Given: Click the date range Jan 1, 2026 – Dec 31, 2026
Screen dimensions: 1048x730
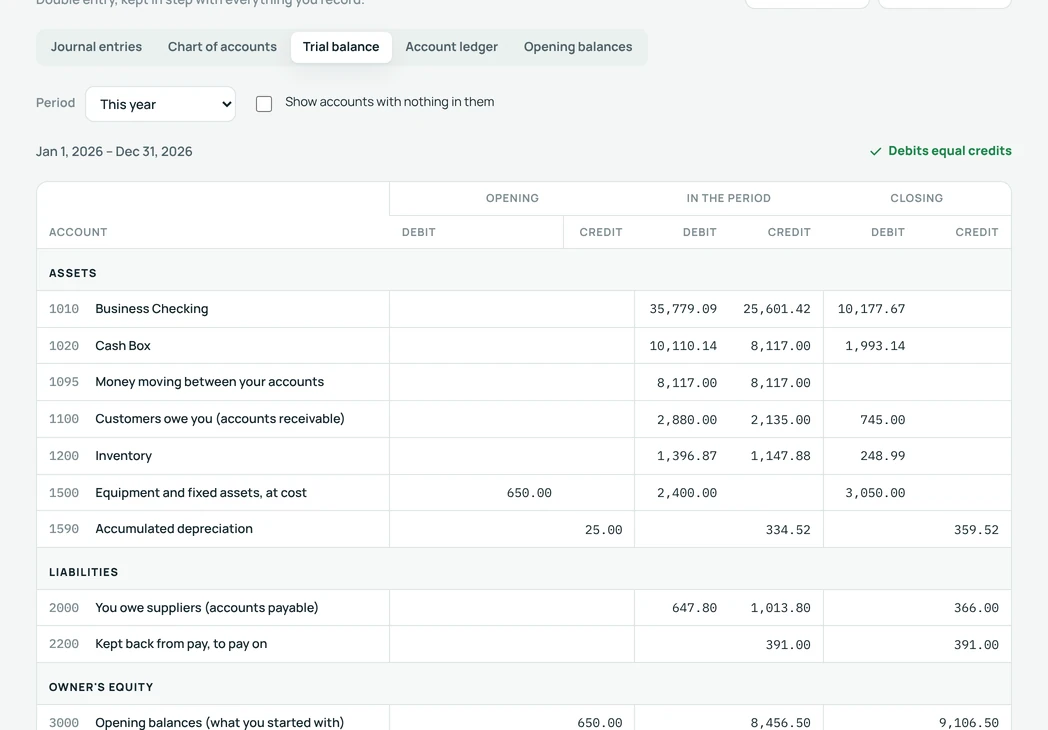Looking at the screenshot, I should (x=114, y=152).
